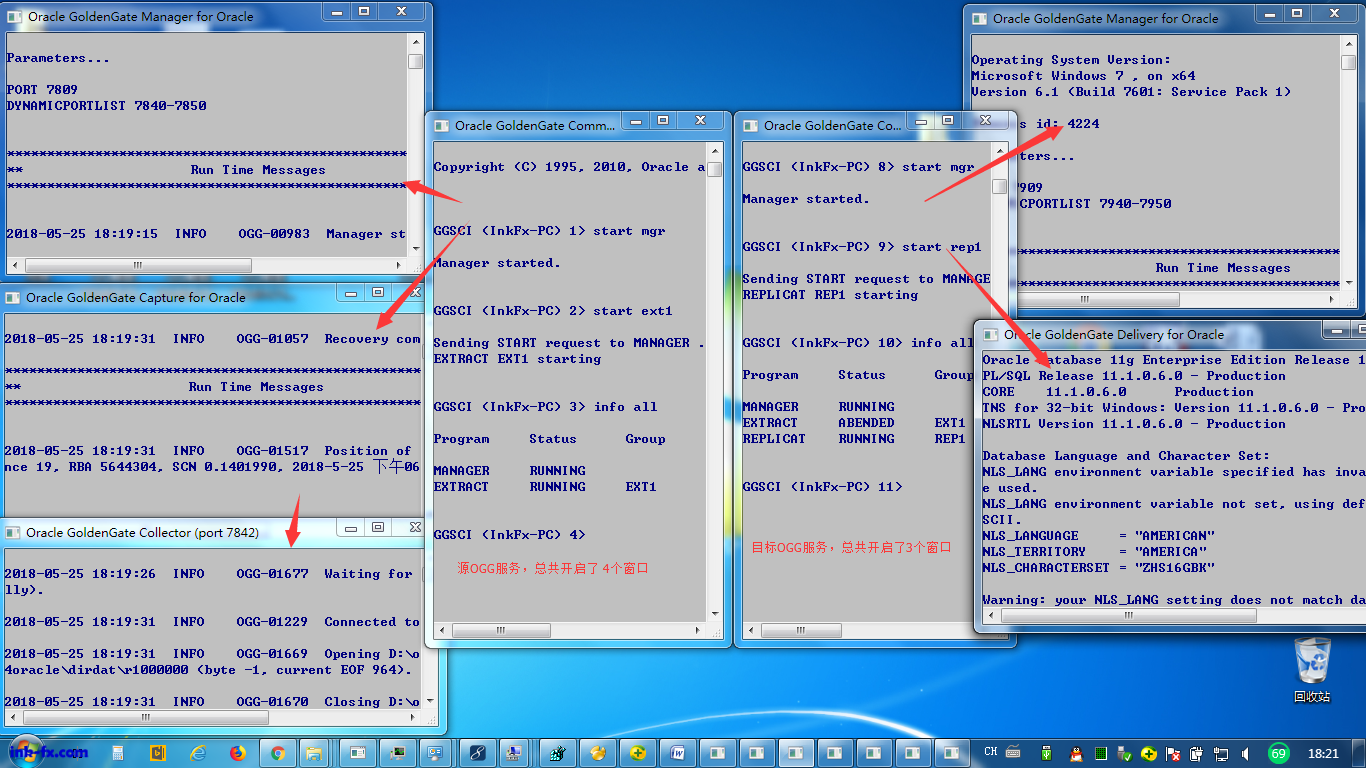Click the Show Desktop strip
This screenshot has height=768, width=1366.
(1359, 753)
